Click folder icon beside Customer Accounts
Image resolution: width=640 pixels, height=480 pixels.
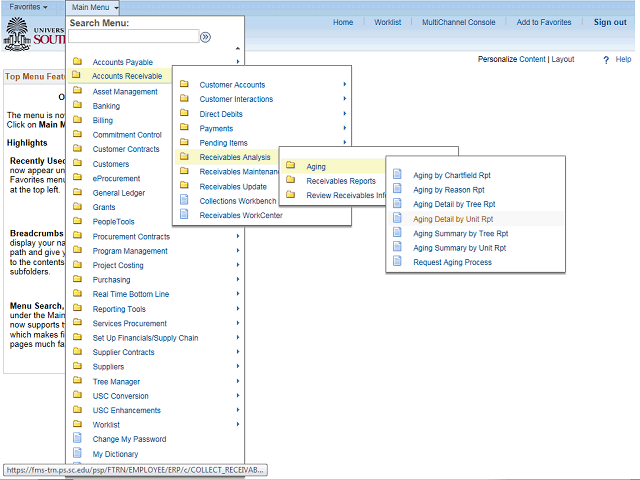tap(184, 85)
